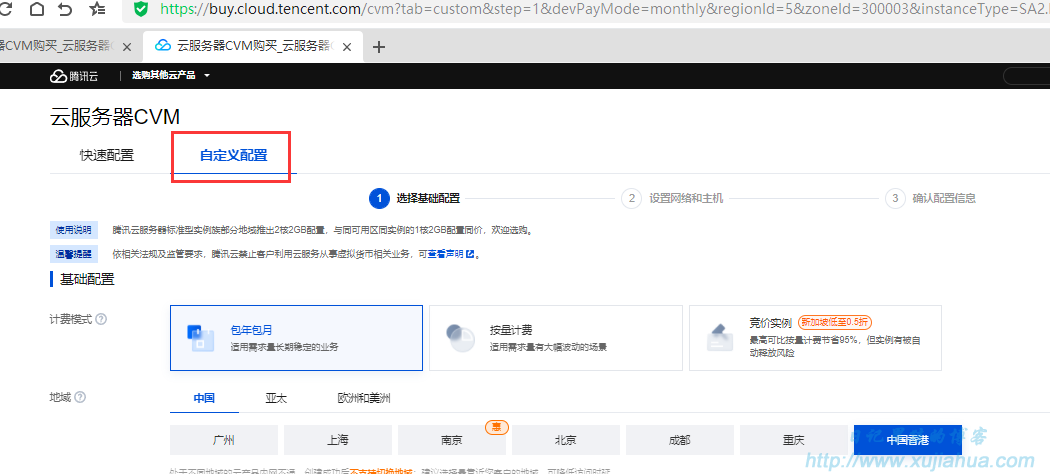Image resolution: width=1050 pixels, height=474 pixels.
Task: Select the 中国 region tab
Action: pyautogui.click(x=204, y=398)
